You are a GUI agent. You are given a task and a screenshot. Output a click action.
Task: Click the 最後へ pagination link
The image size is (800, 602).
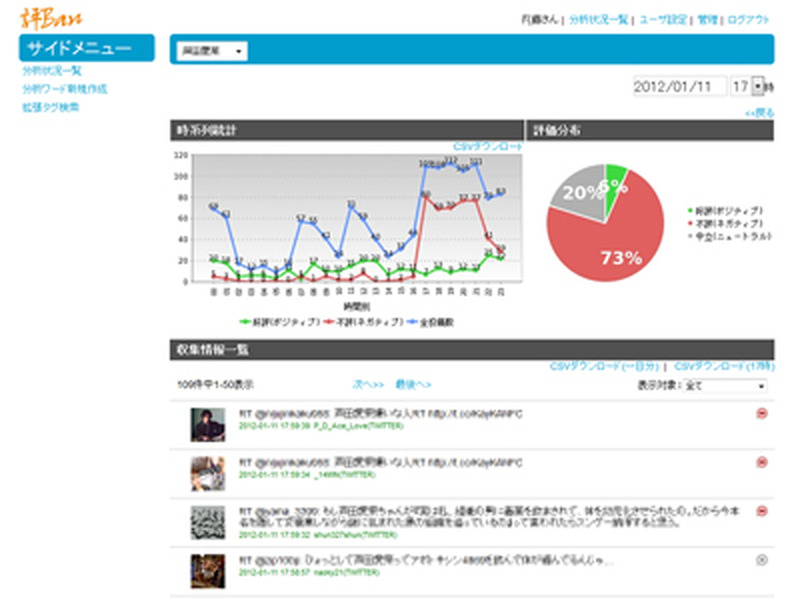pos(413,384)
